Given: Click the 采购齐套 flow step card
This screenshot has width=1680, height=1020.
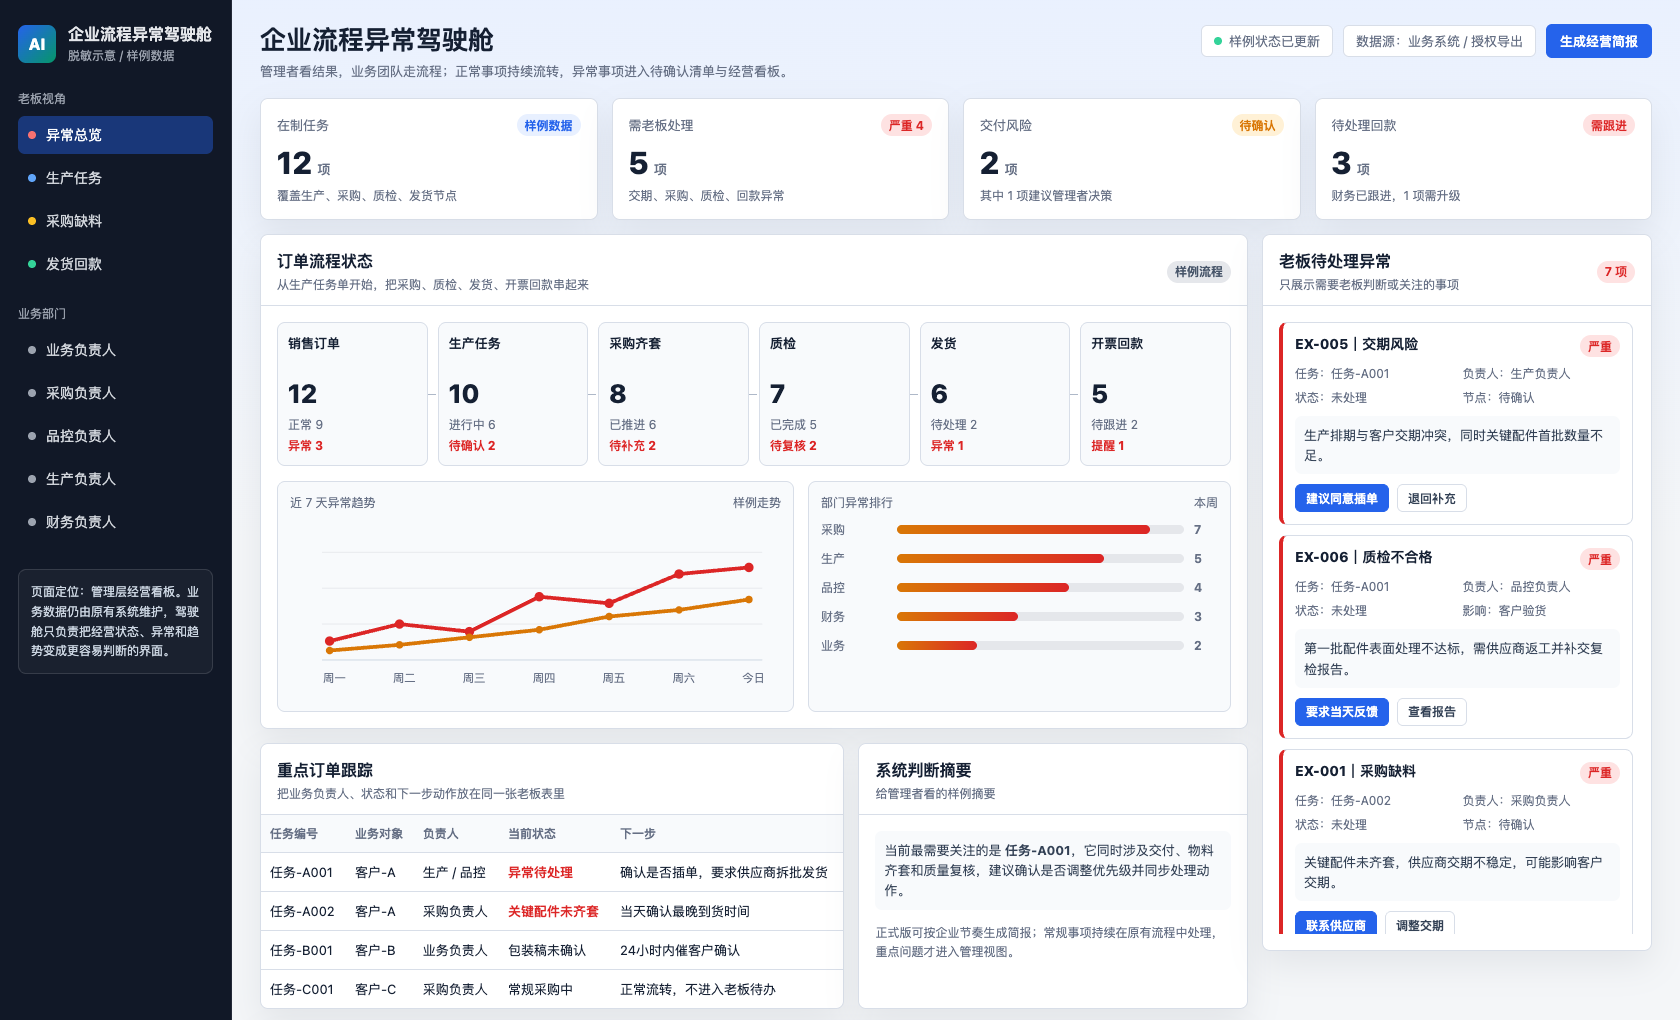Looking at the screenshot, I should click(673, 394).
